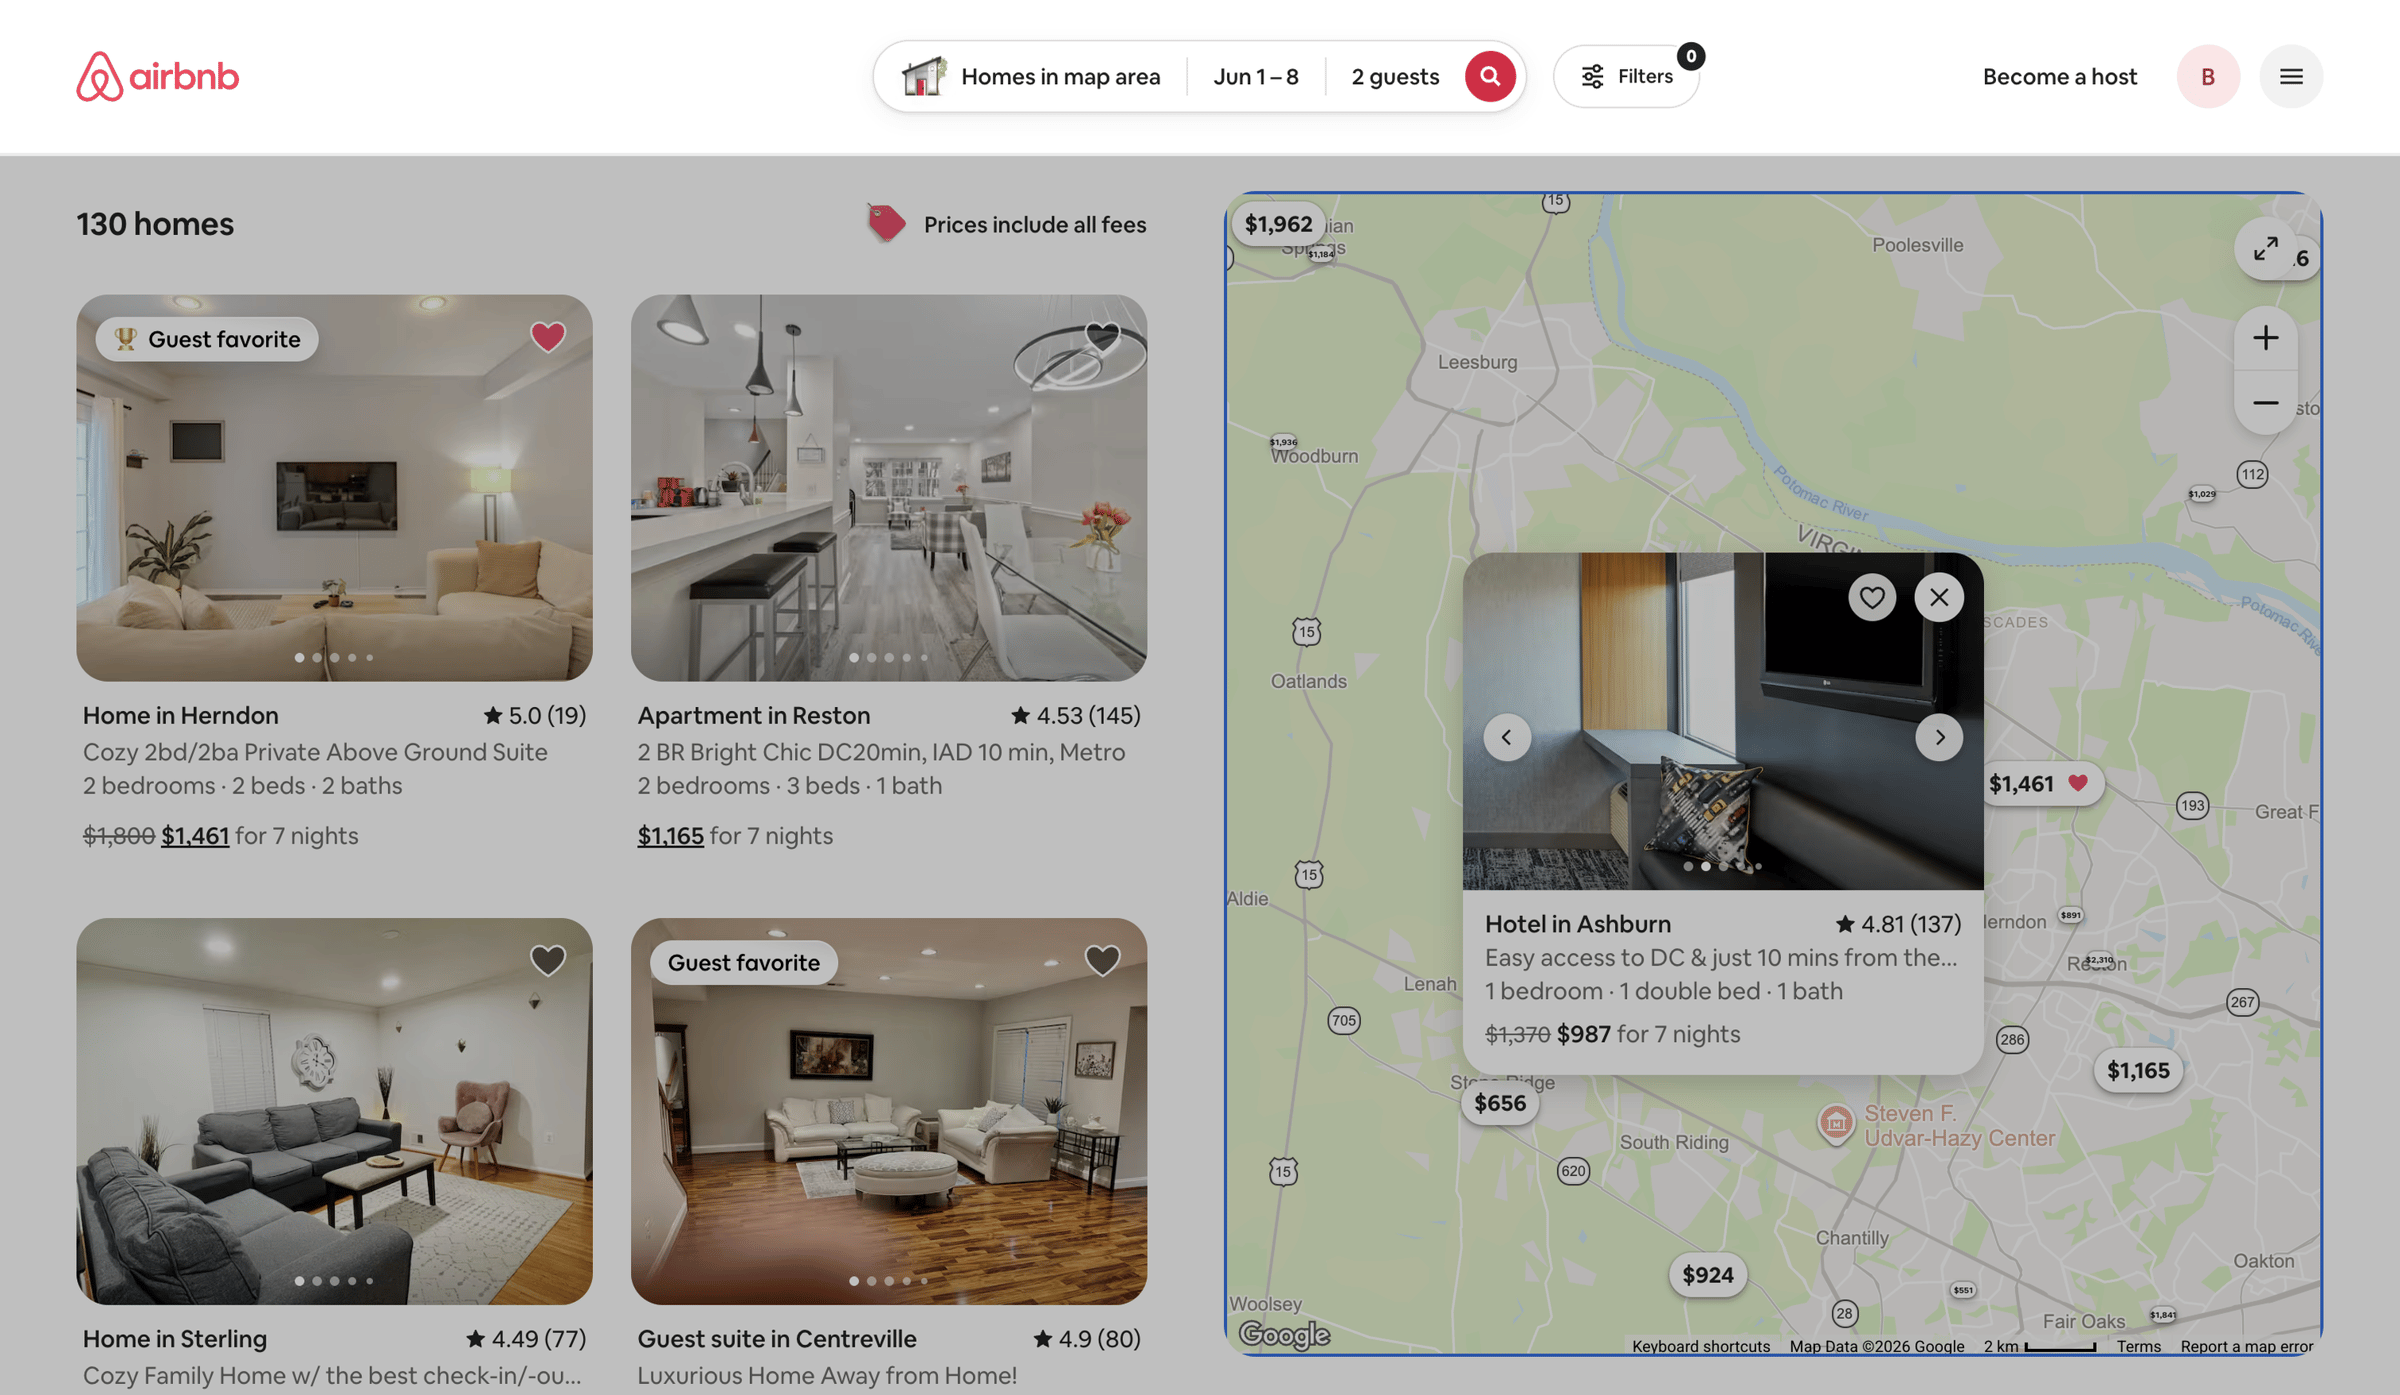This screenshot has height=1395, width=2400.
Task: Change the 2 guests selection
Action: (1395, 76)
